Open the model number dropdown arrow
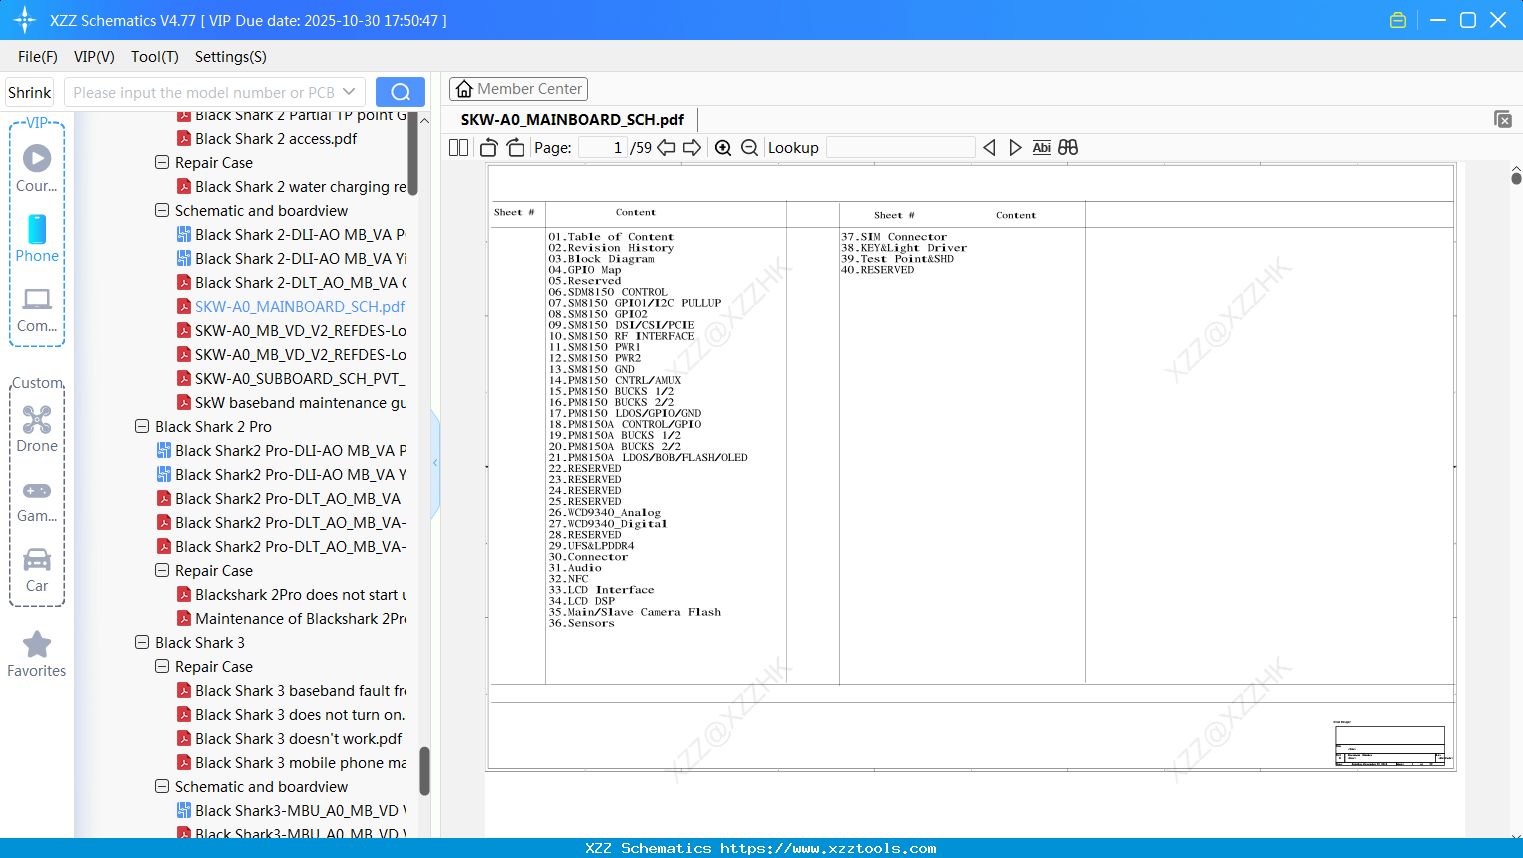The height and width of the screenshot is (858, 1523). [349, 92]
